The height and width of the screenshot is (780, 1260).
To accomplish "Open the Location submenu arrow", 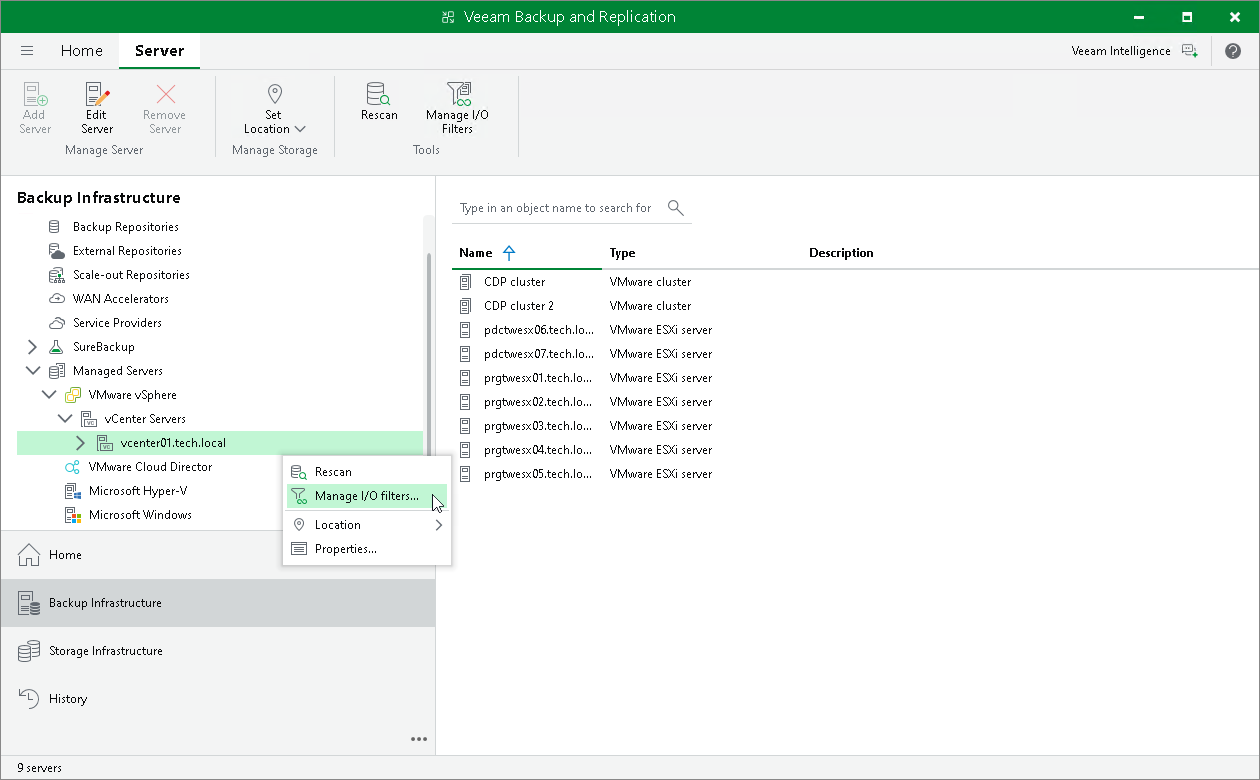I will point(438,525).
